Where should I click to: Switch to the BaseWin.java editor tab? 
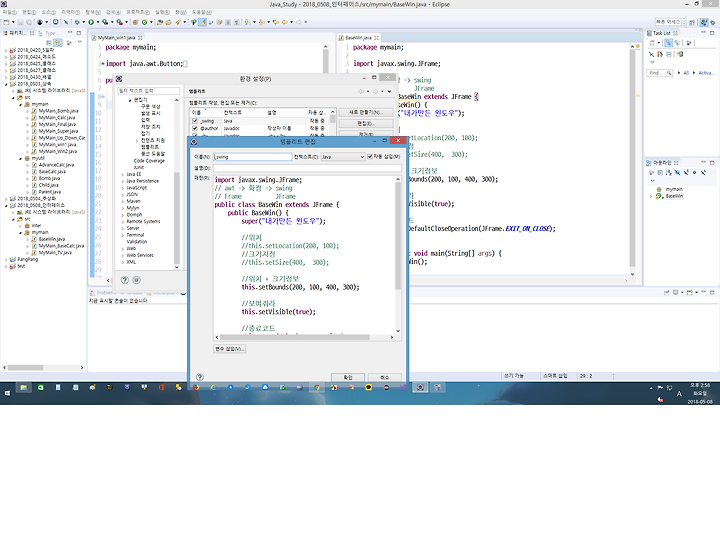359,38
